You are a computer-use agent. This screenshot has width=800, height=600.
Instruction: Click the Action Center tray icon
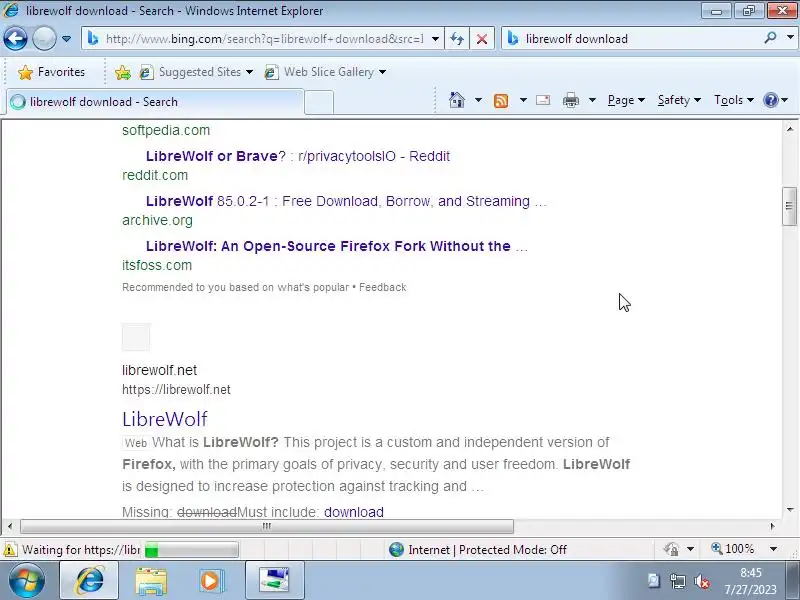pyautogui.click(x=654, y=581)
